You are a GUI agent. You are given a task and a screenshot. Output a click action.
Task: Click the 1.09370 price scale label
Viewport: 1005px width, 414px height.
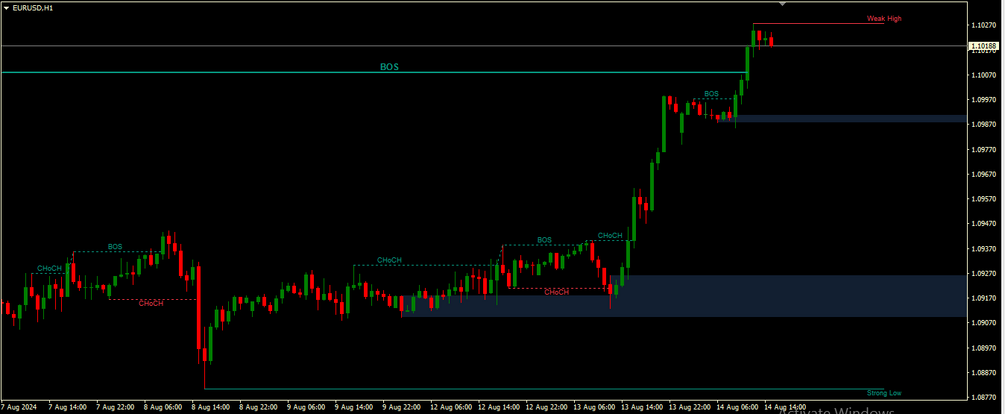pyautogui.click(x=984, y=249)
